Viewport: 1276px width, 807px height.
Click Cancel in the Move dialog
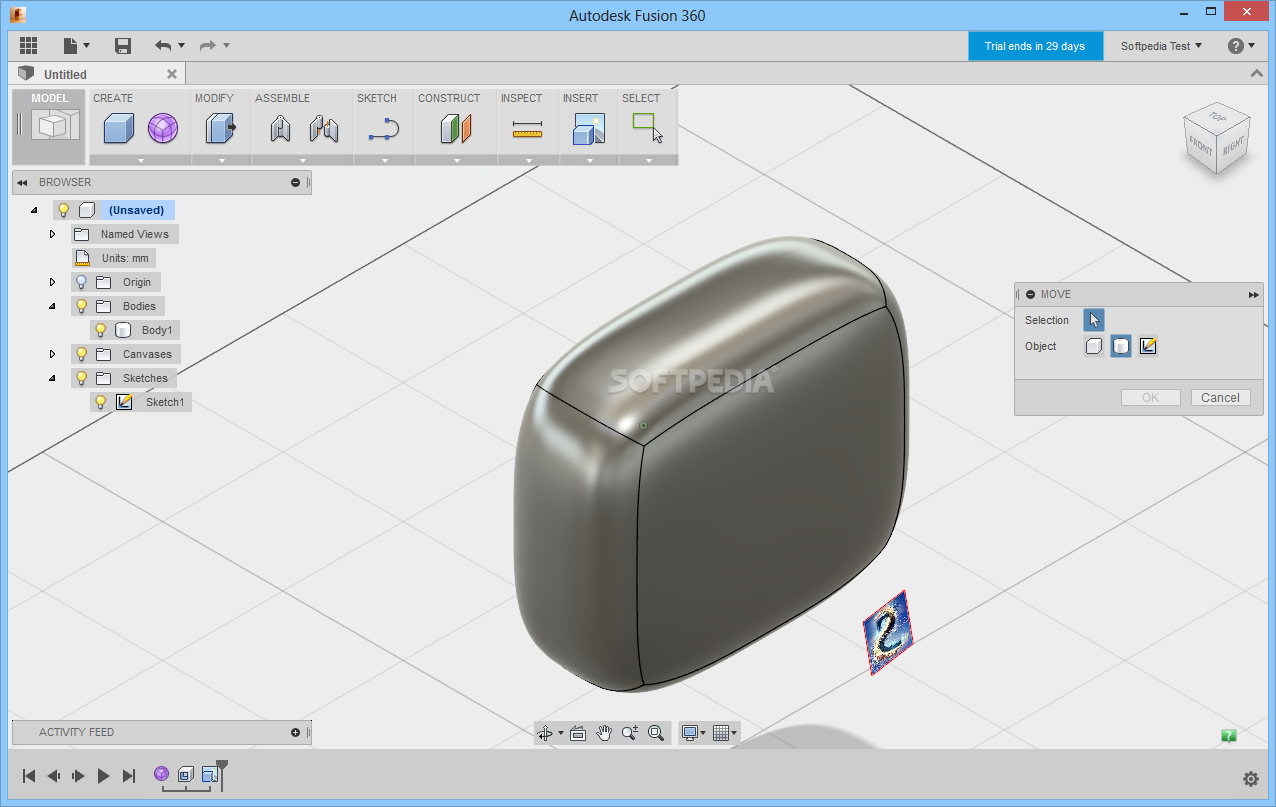pos(1220,398)
